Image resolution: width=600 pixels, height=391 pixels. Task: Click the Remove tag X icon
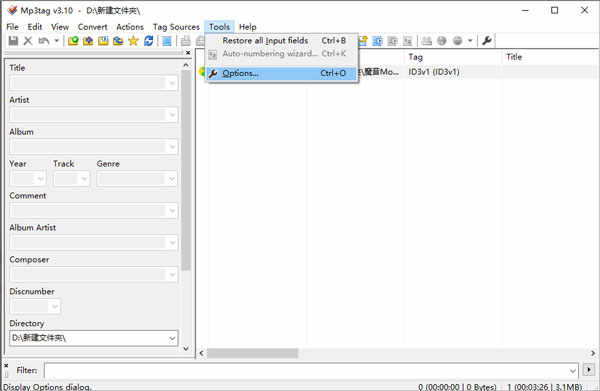point(28,41)
